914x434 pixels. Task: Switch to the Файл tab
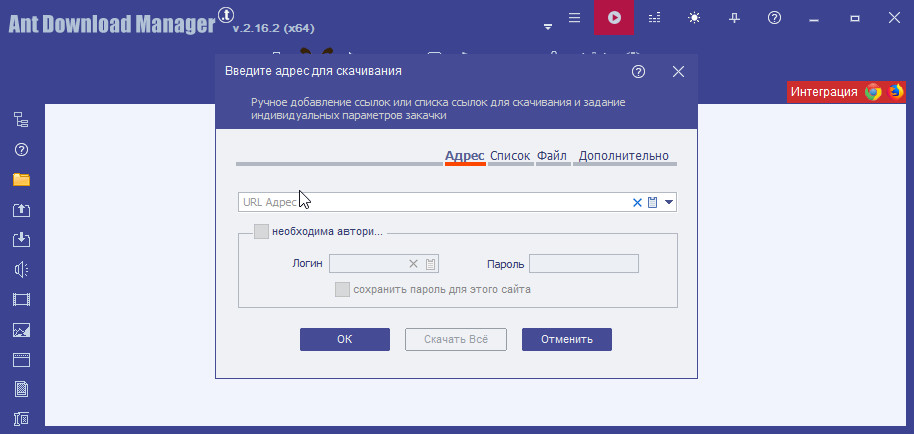[x=552, y=156]
